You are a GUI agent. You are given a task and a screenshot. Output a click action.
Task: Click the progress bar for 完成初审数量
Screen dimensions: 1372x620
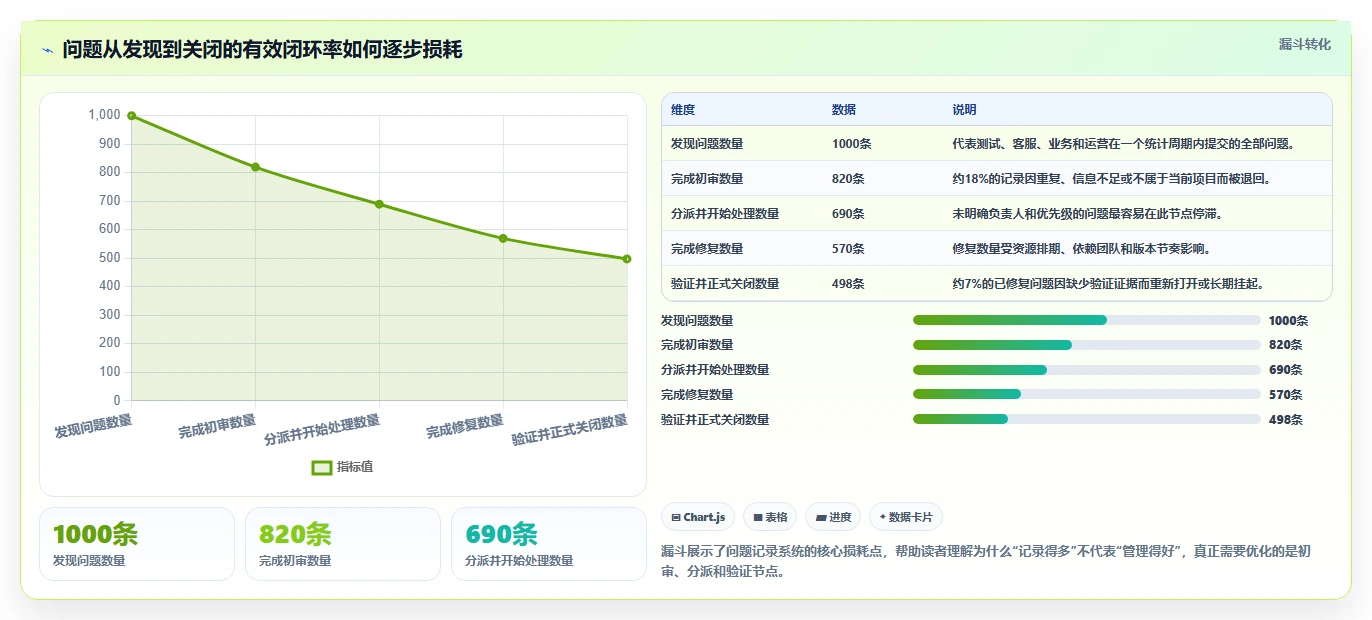pos(1086,345)
